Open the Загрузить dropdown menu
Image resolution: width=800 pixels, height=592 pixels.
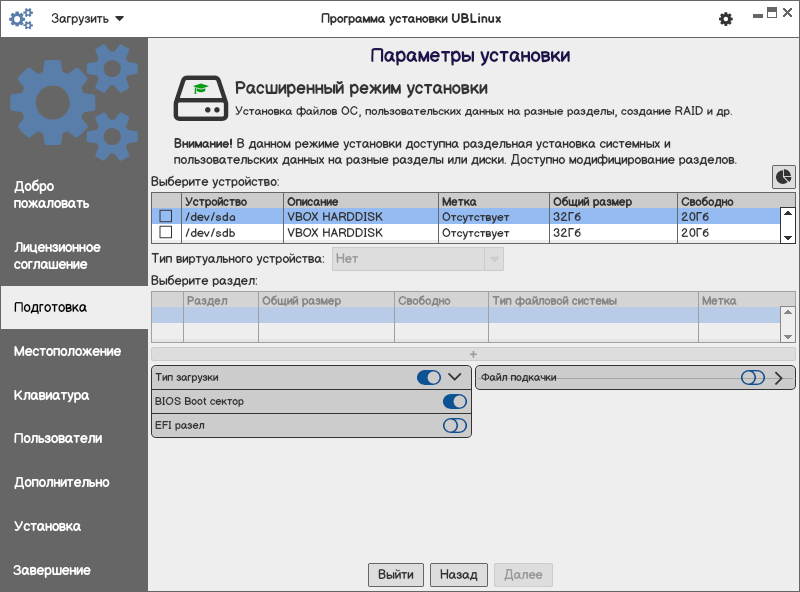pyautogui.click(x=87, y=19)
